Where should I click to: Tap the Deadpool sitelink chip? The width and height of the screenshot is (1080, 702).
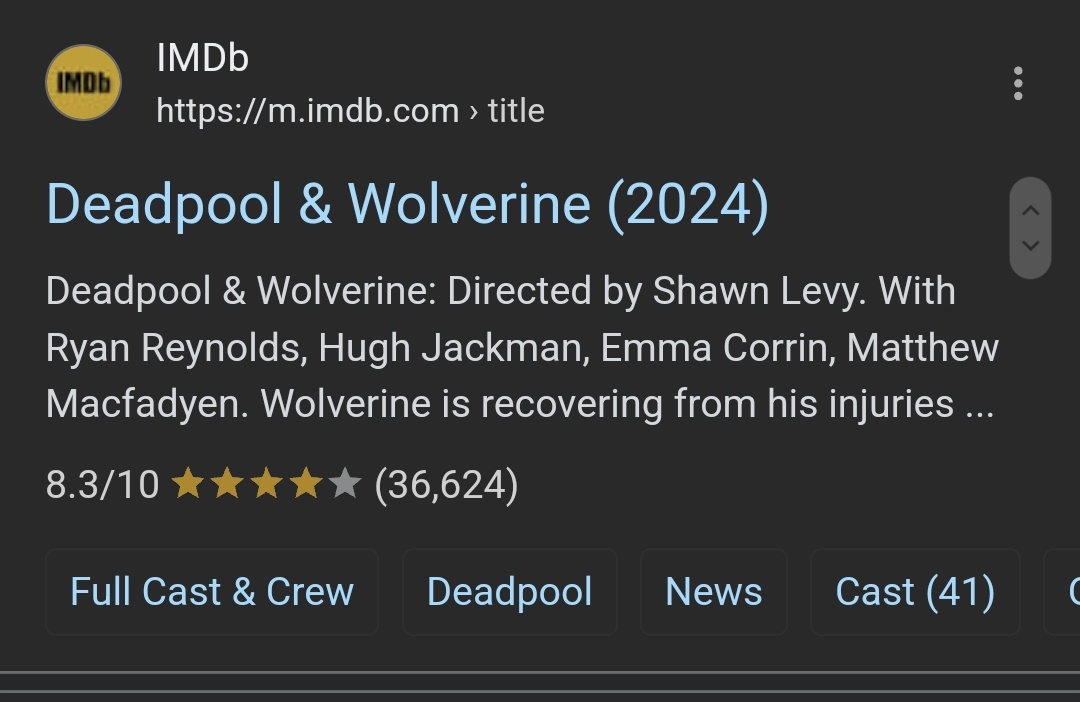tap(509, 591)
